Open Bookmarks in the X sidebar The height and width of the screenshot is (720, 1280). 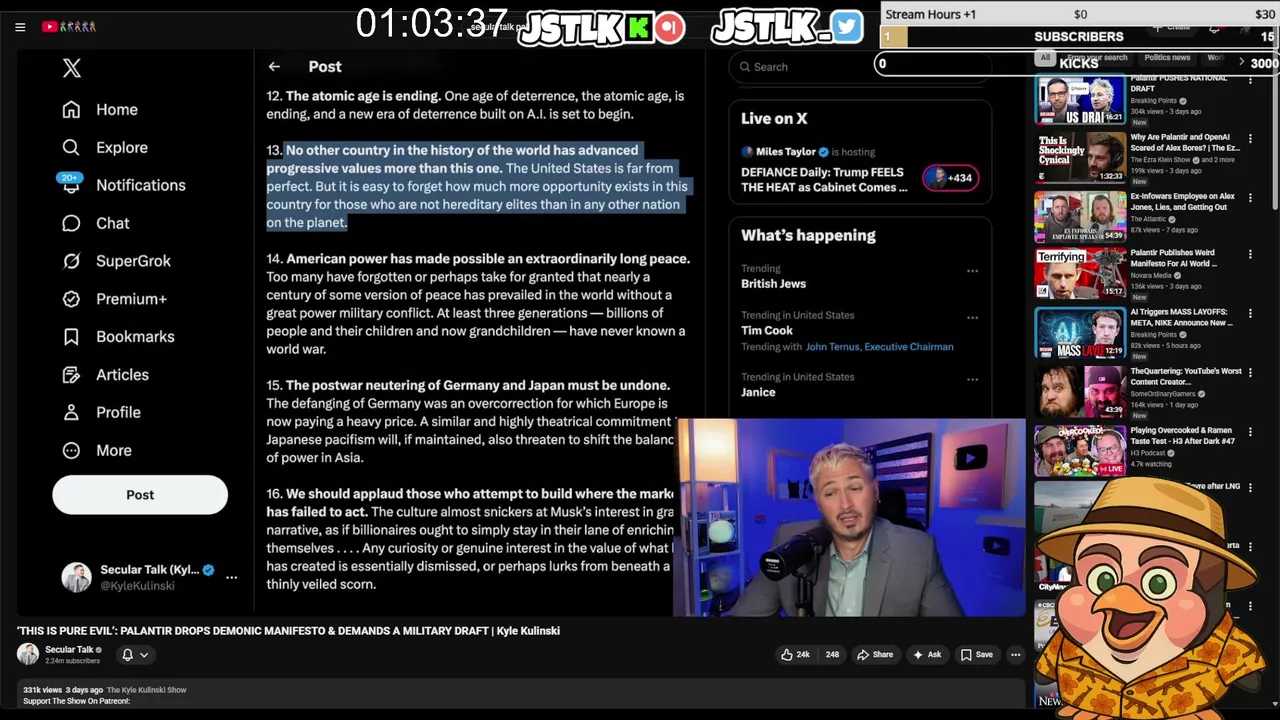click(x=118, y=337)
